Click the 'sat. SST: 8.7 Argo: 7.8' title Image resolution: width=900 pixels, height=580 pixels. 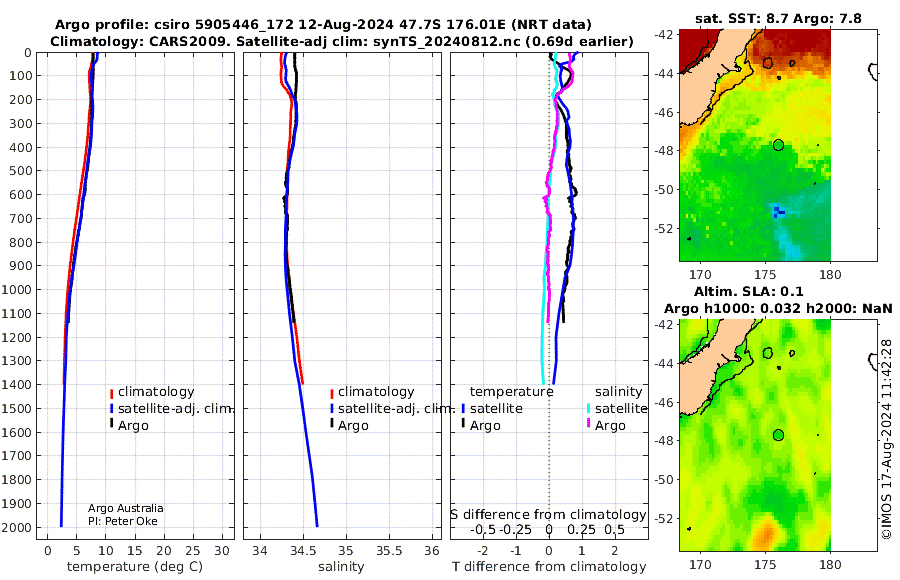coord(778,18)
